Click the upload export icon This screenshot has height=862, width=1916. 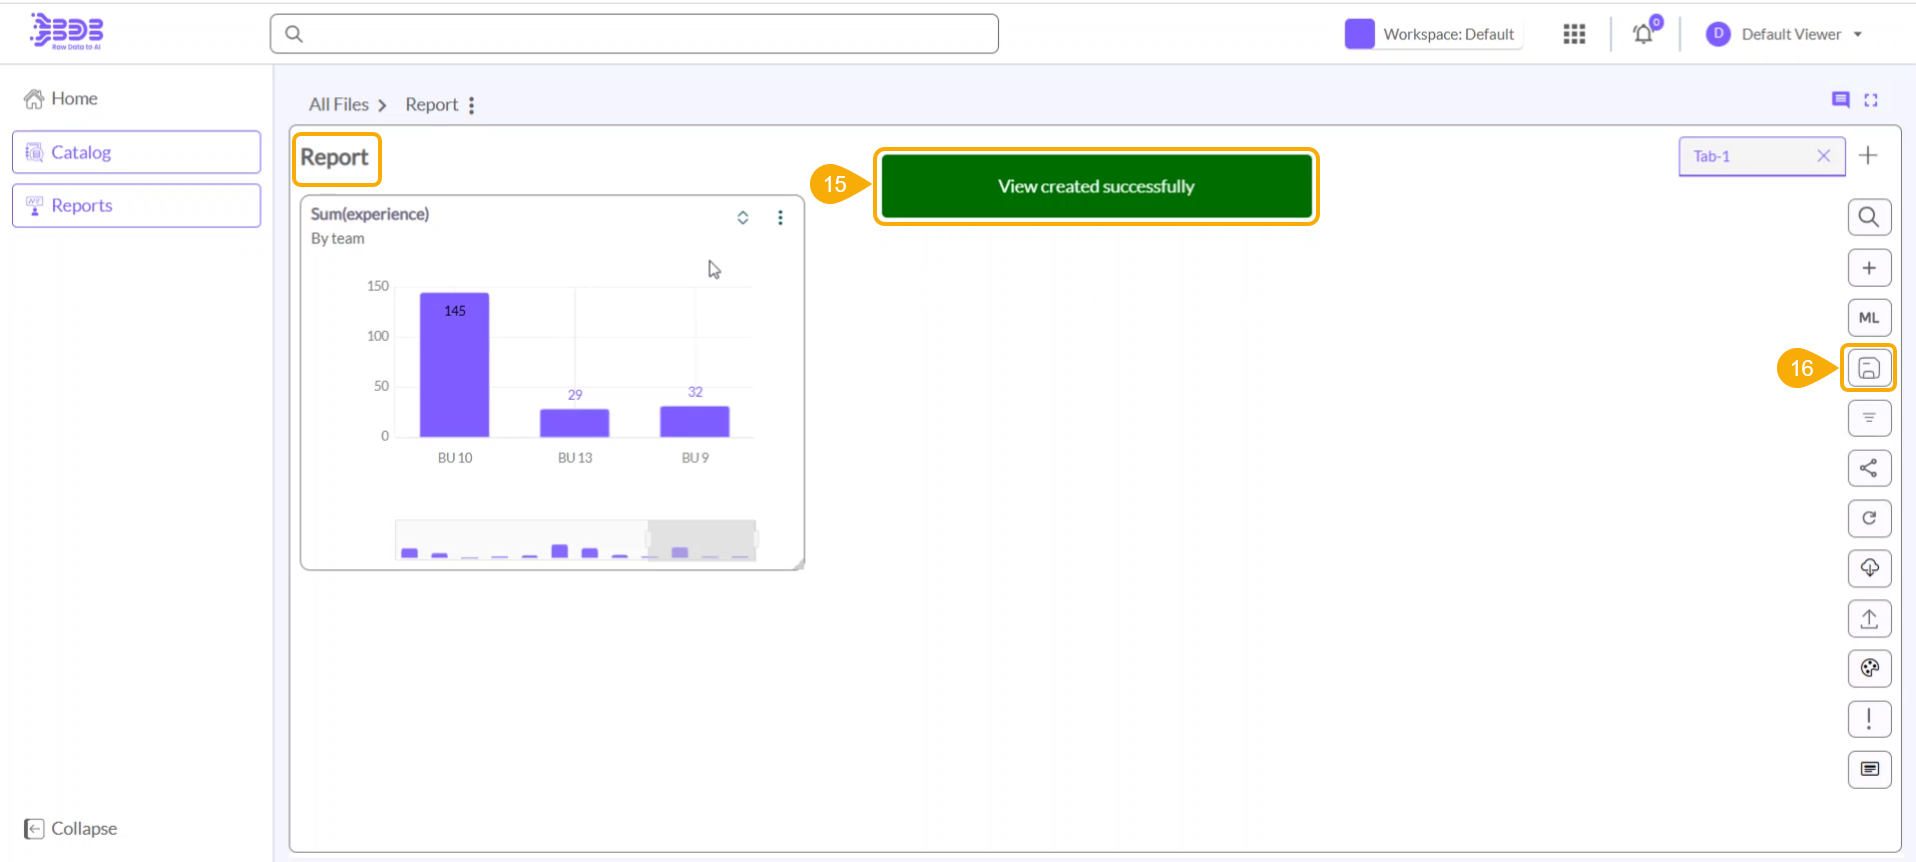point(1868,619)
